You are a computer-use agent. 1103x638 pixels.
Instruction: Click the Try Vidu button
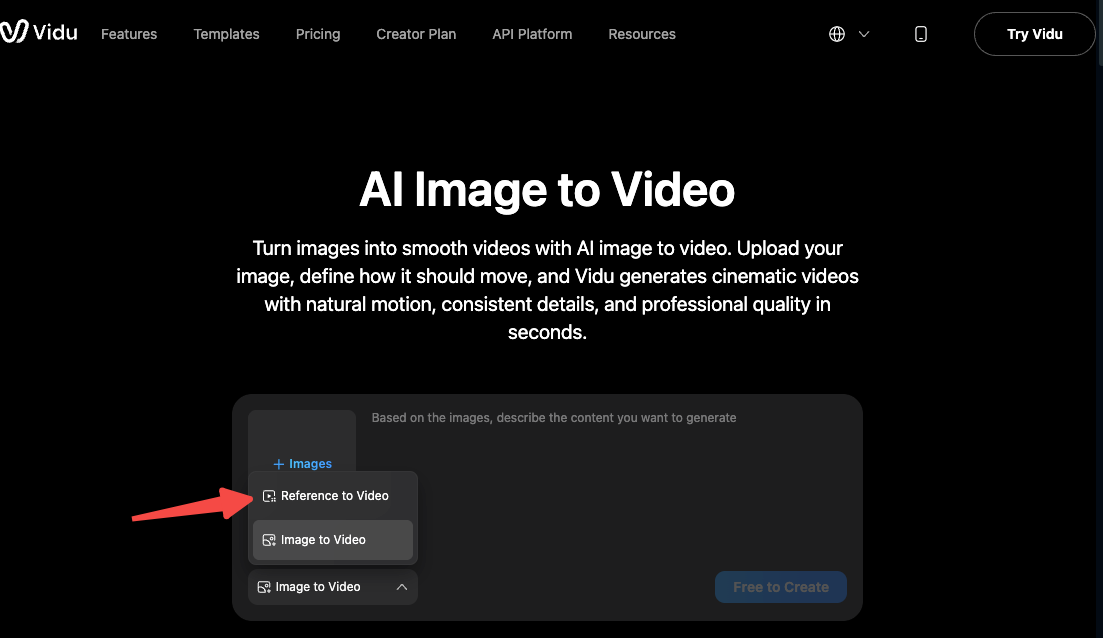click(x=1034, y=34)
